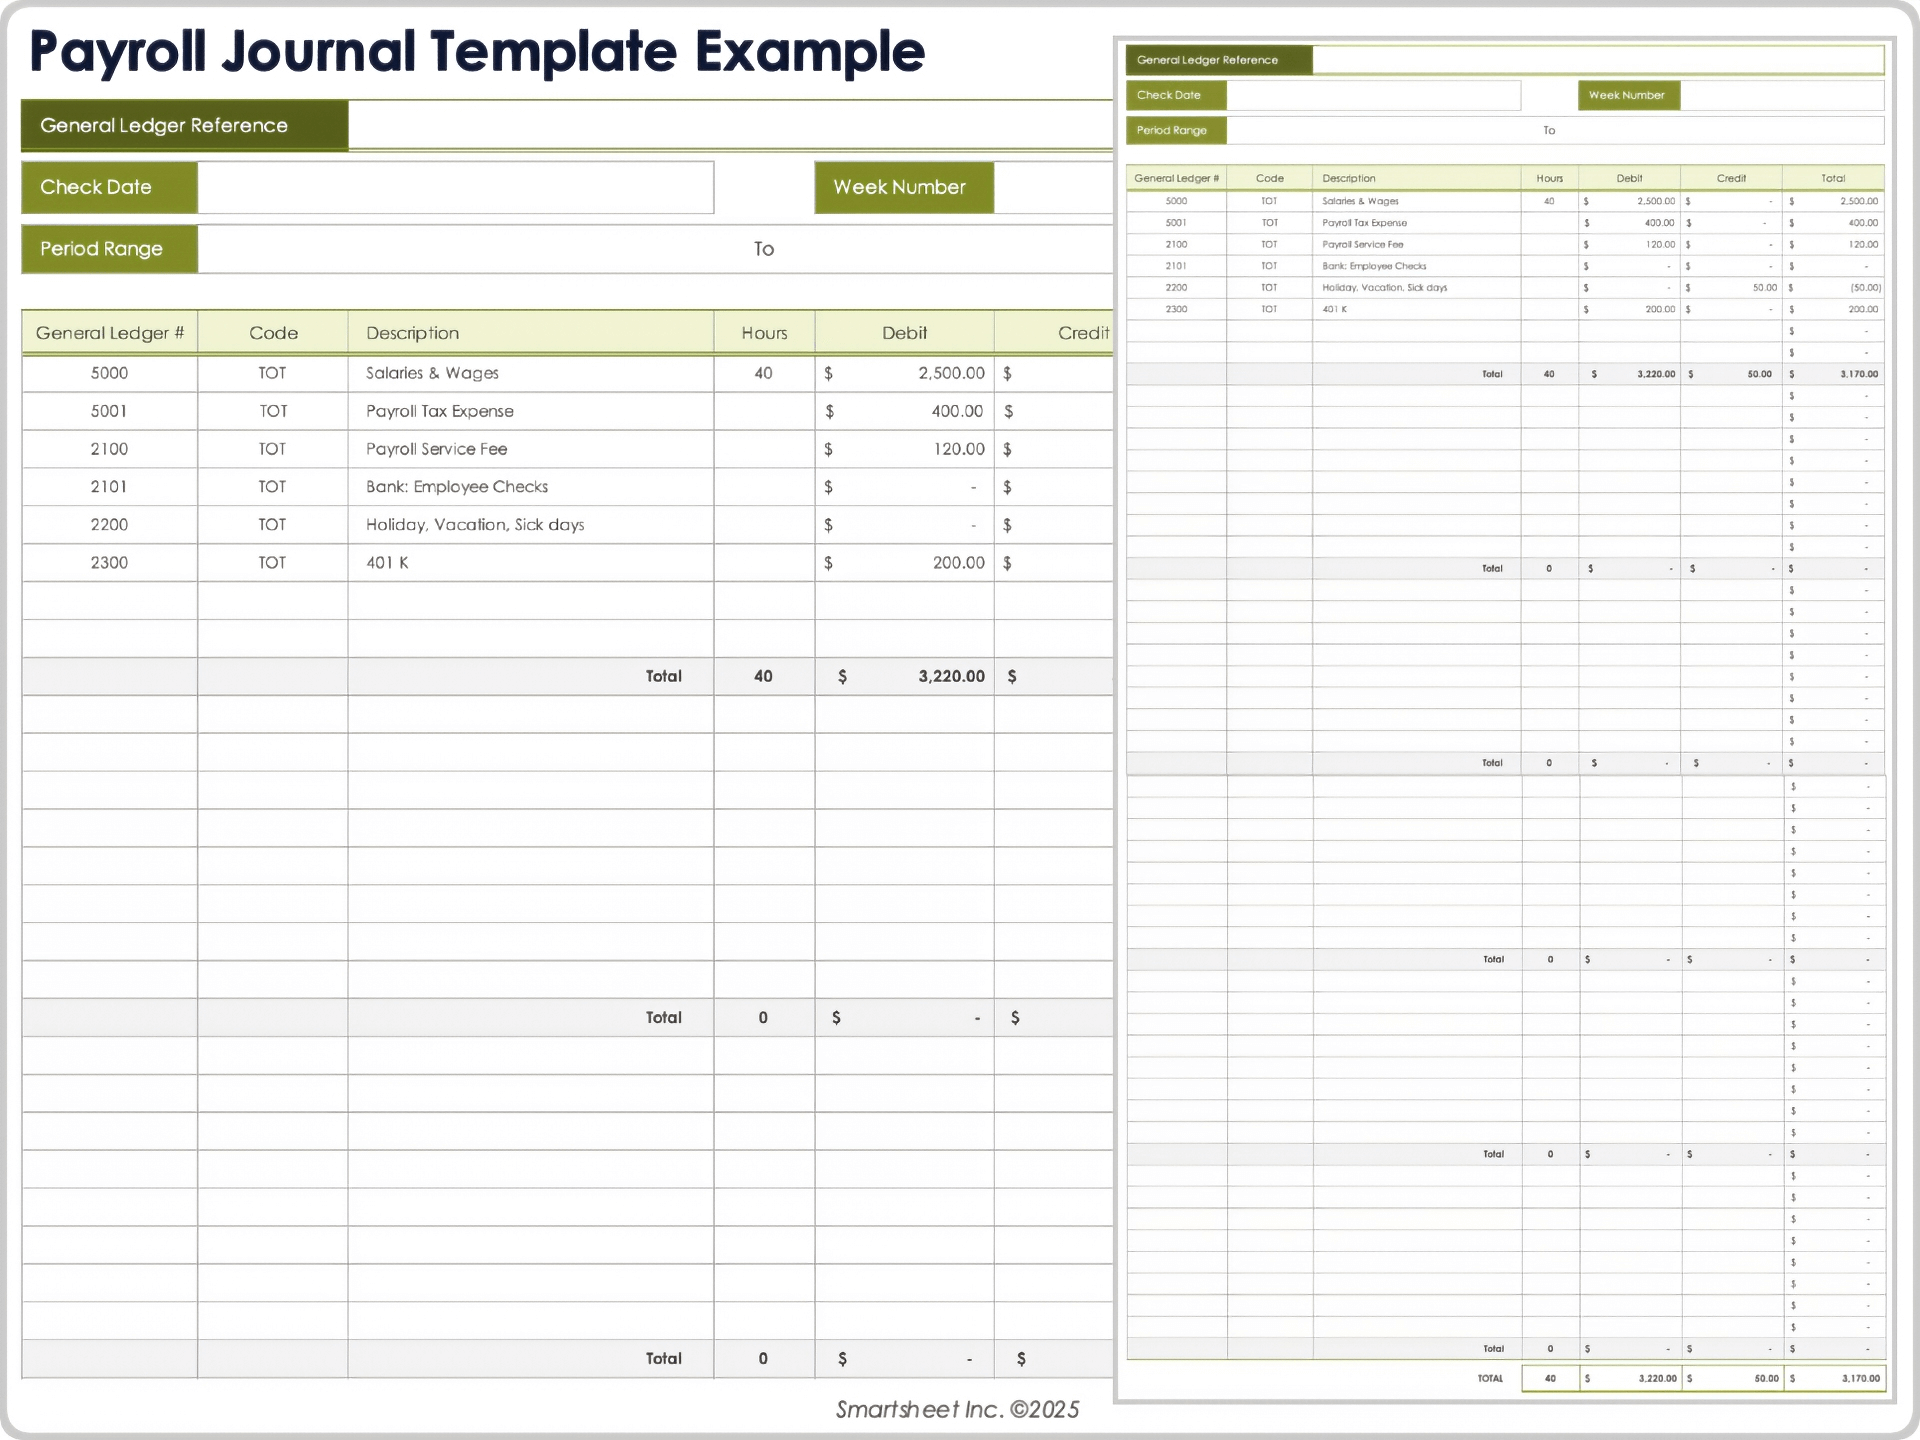This screenshot has height=1440, width=1920.
Task: Click the General Ledger Reference text box
Action: tap(728, 125)
